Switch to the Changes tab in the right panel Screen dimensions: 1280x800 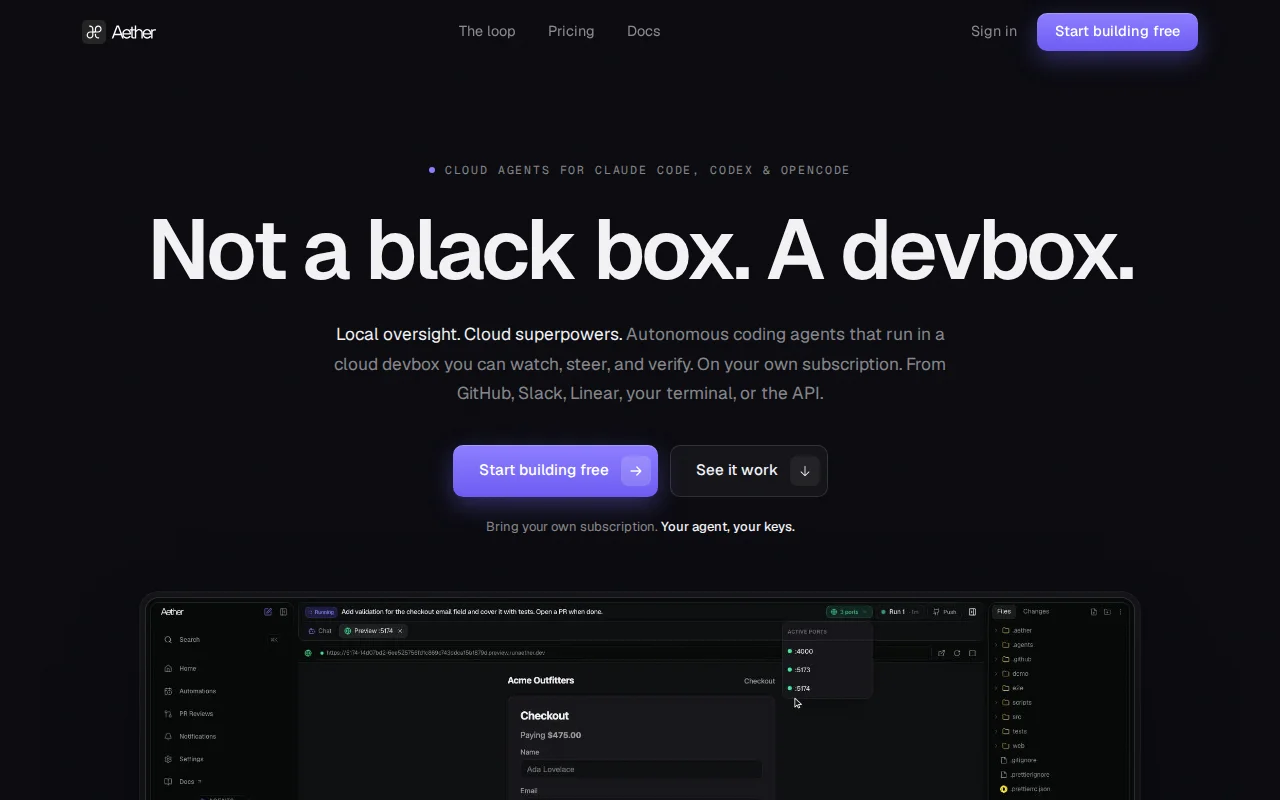point(1036,612)
